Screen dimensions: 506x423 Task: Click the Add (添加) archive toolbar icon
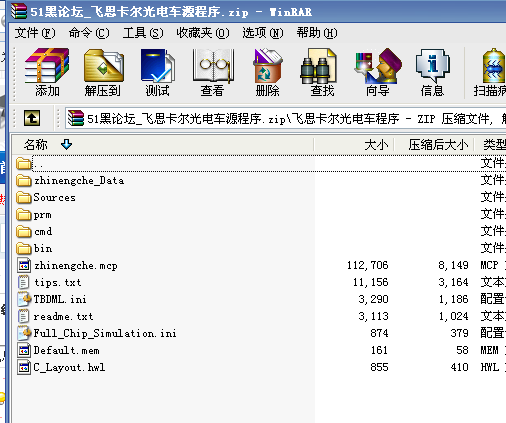tap(47, 65)
